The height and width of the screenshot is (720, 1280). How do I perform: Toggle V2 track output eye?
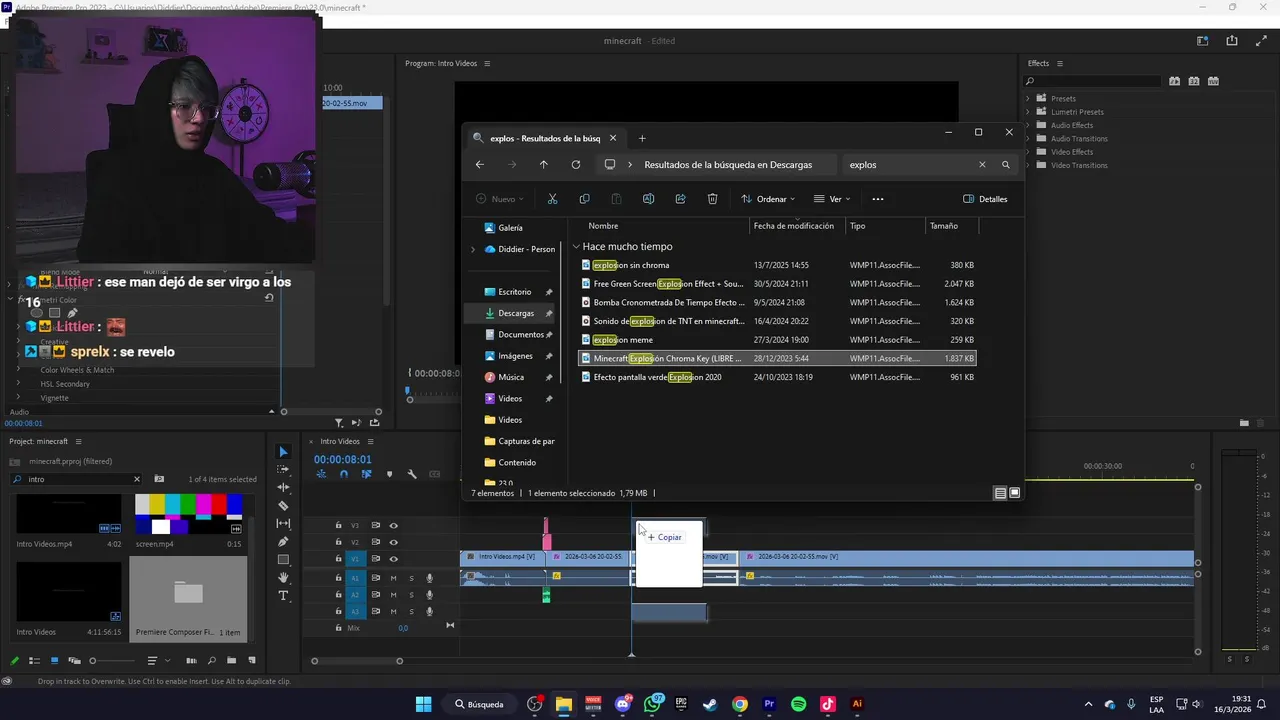(393, 542)
